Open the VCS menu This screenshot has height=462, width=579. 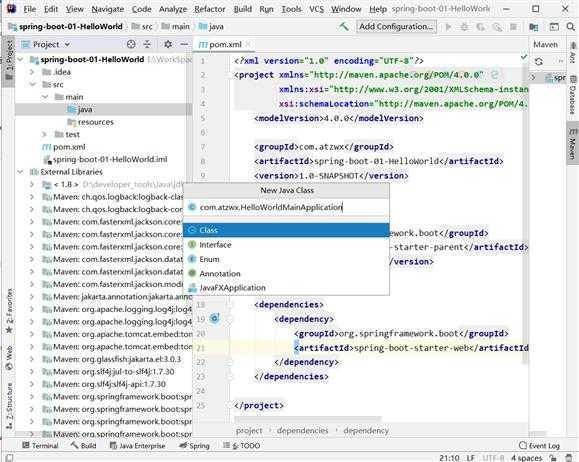click(x=316, y=9)
